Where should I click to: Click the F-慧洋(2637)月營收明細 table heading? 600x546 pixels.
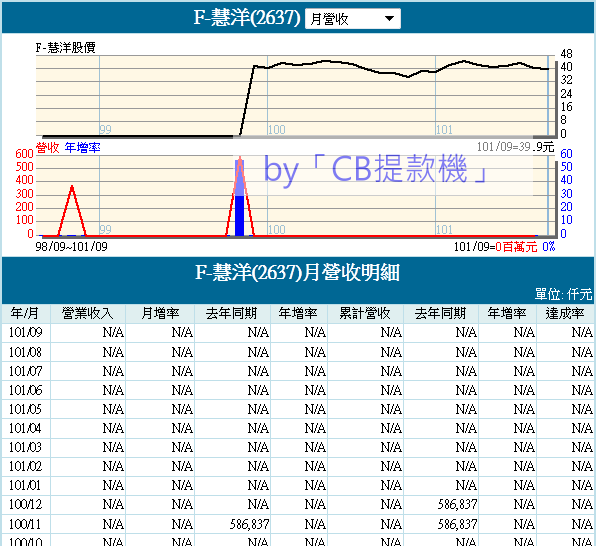(x=297, y=272)
